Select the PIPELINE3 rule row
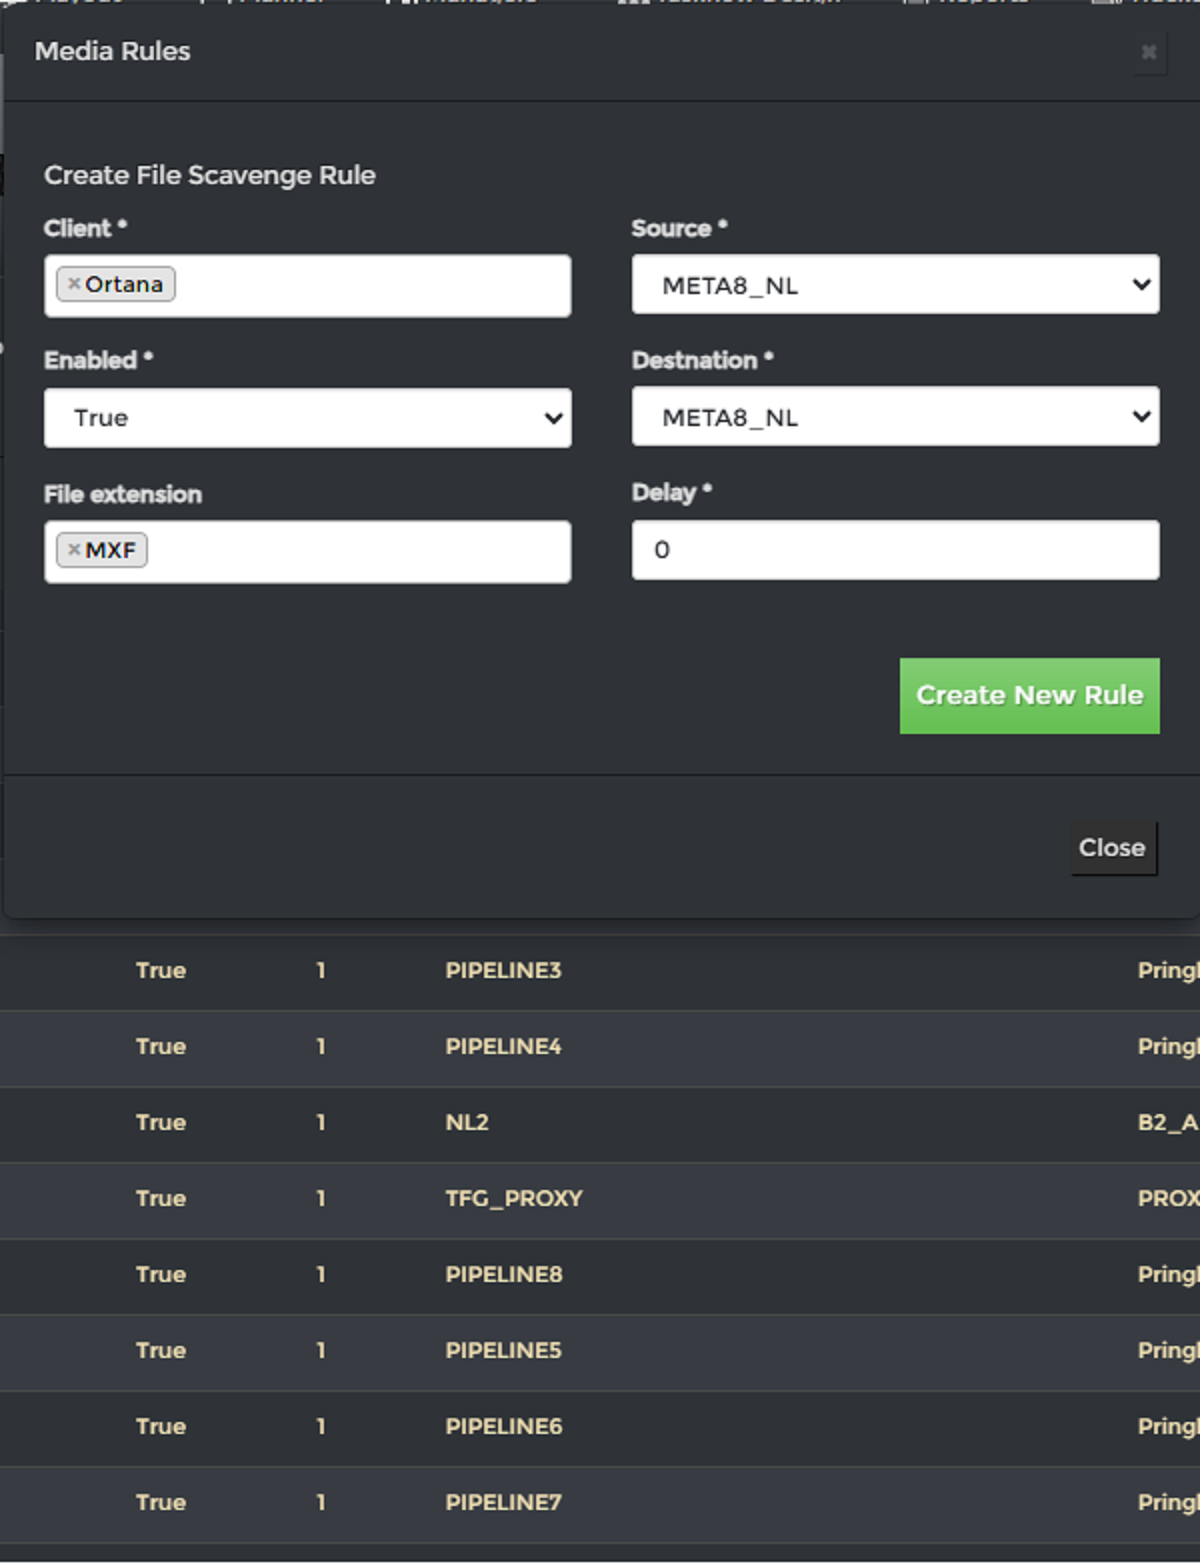This screenshot has width=1200, height=1566. 503,971
